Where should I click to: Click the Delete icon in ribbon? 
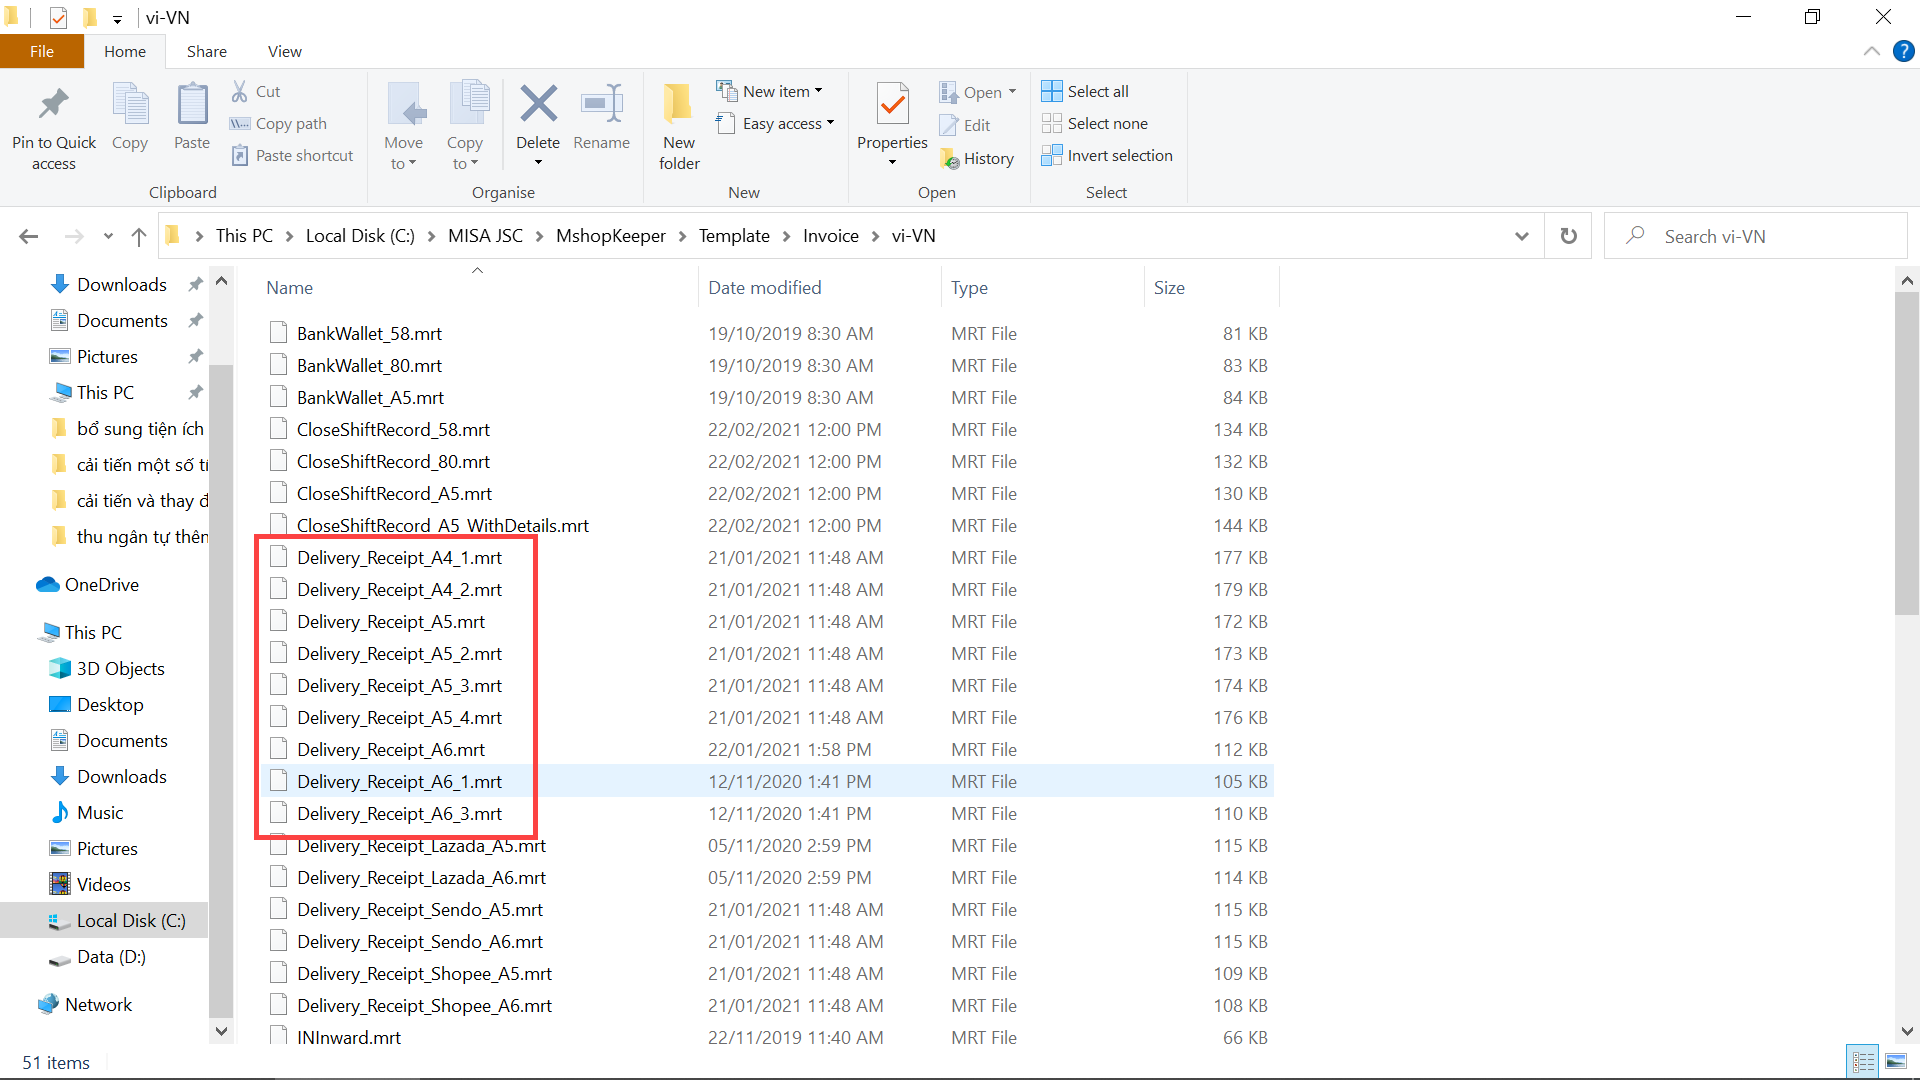click(538, 105)
